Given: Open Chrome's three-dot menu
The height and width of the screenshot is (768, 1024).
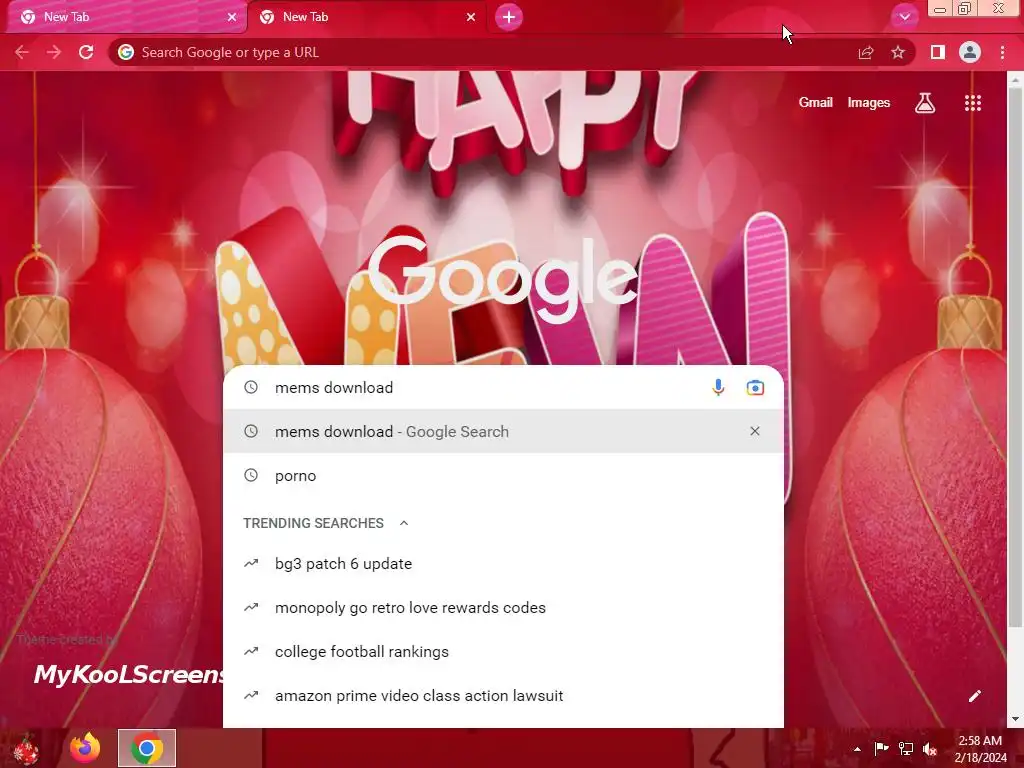Looking at the screenshot, I should [x=1002, y=52].
